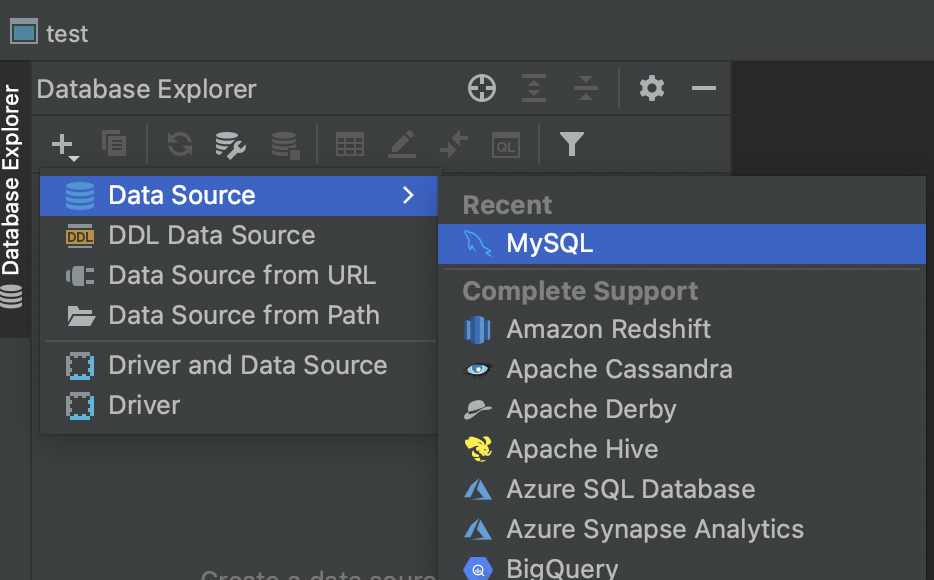Select Driver and Data Source entry

point(238,366)
